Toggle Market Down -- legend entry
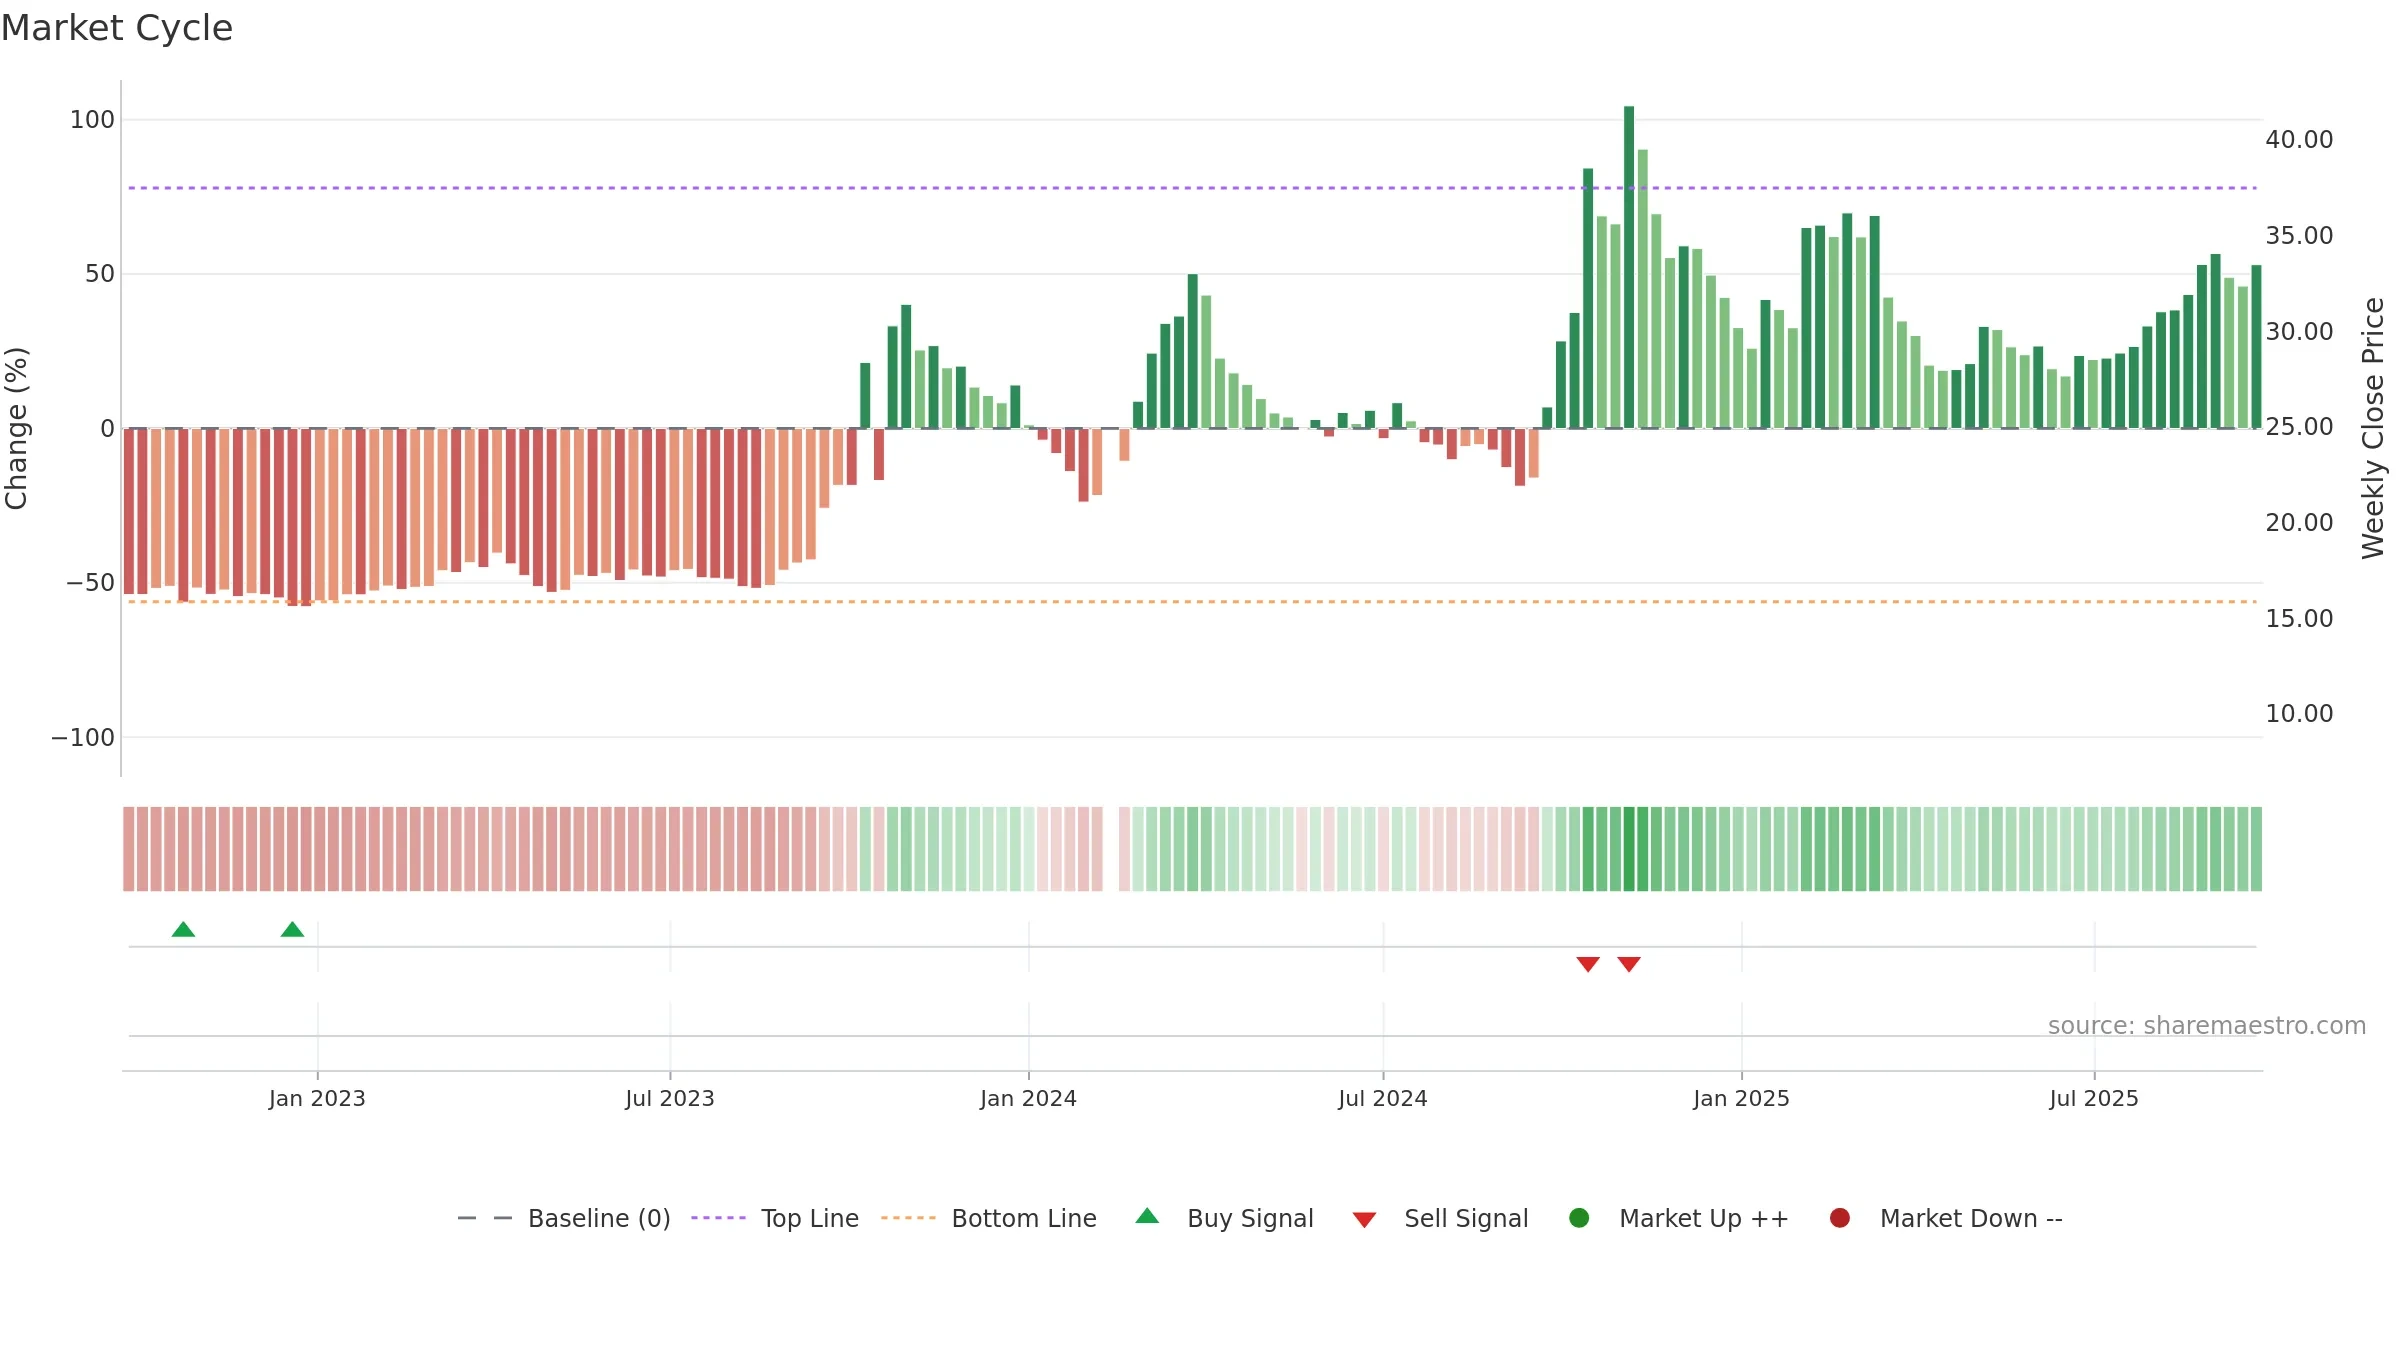The height and width of the screenshot is (1350, 2400). [1946, 1218]
